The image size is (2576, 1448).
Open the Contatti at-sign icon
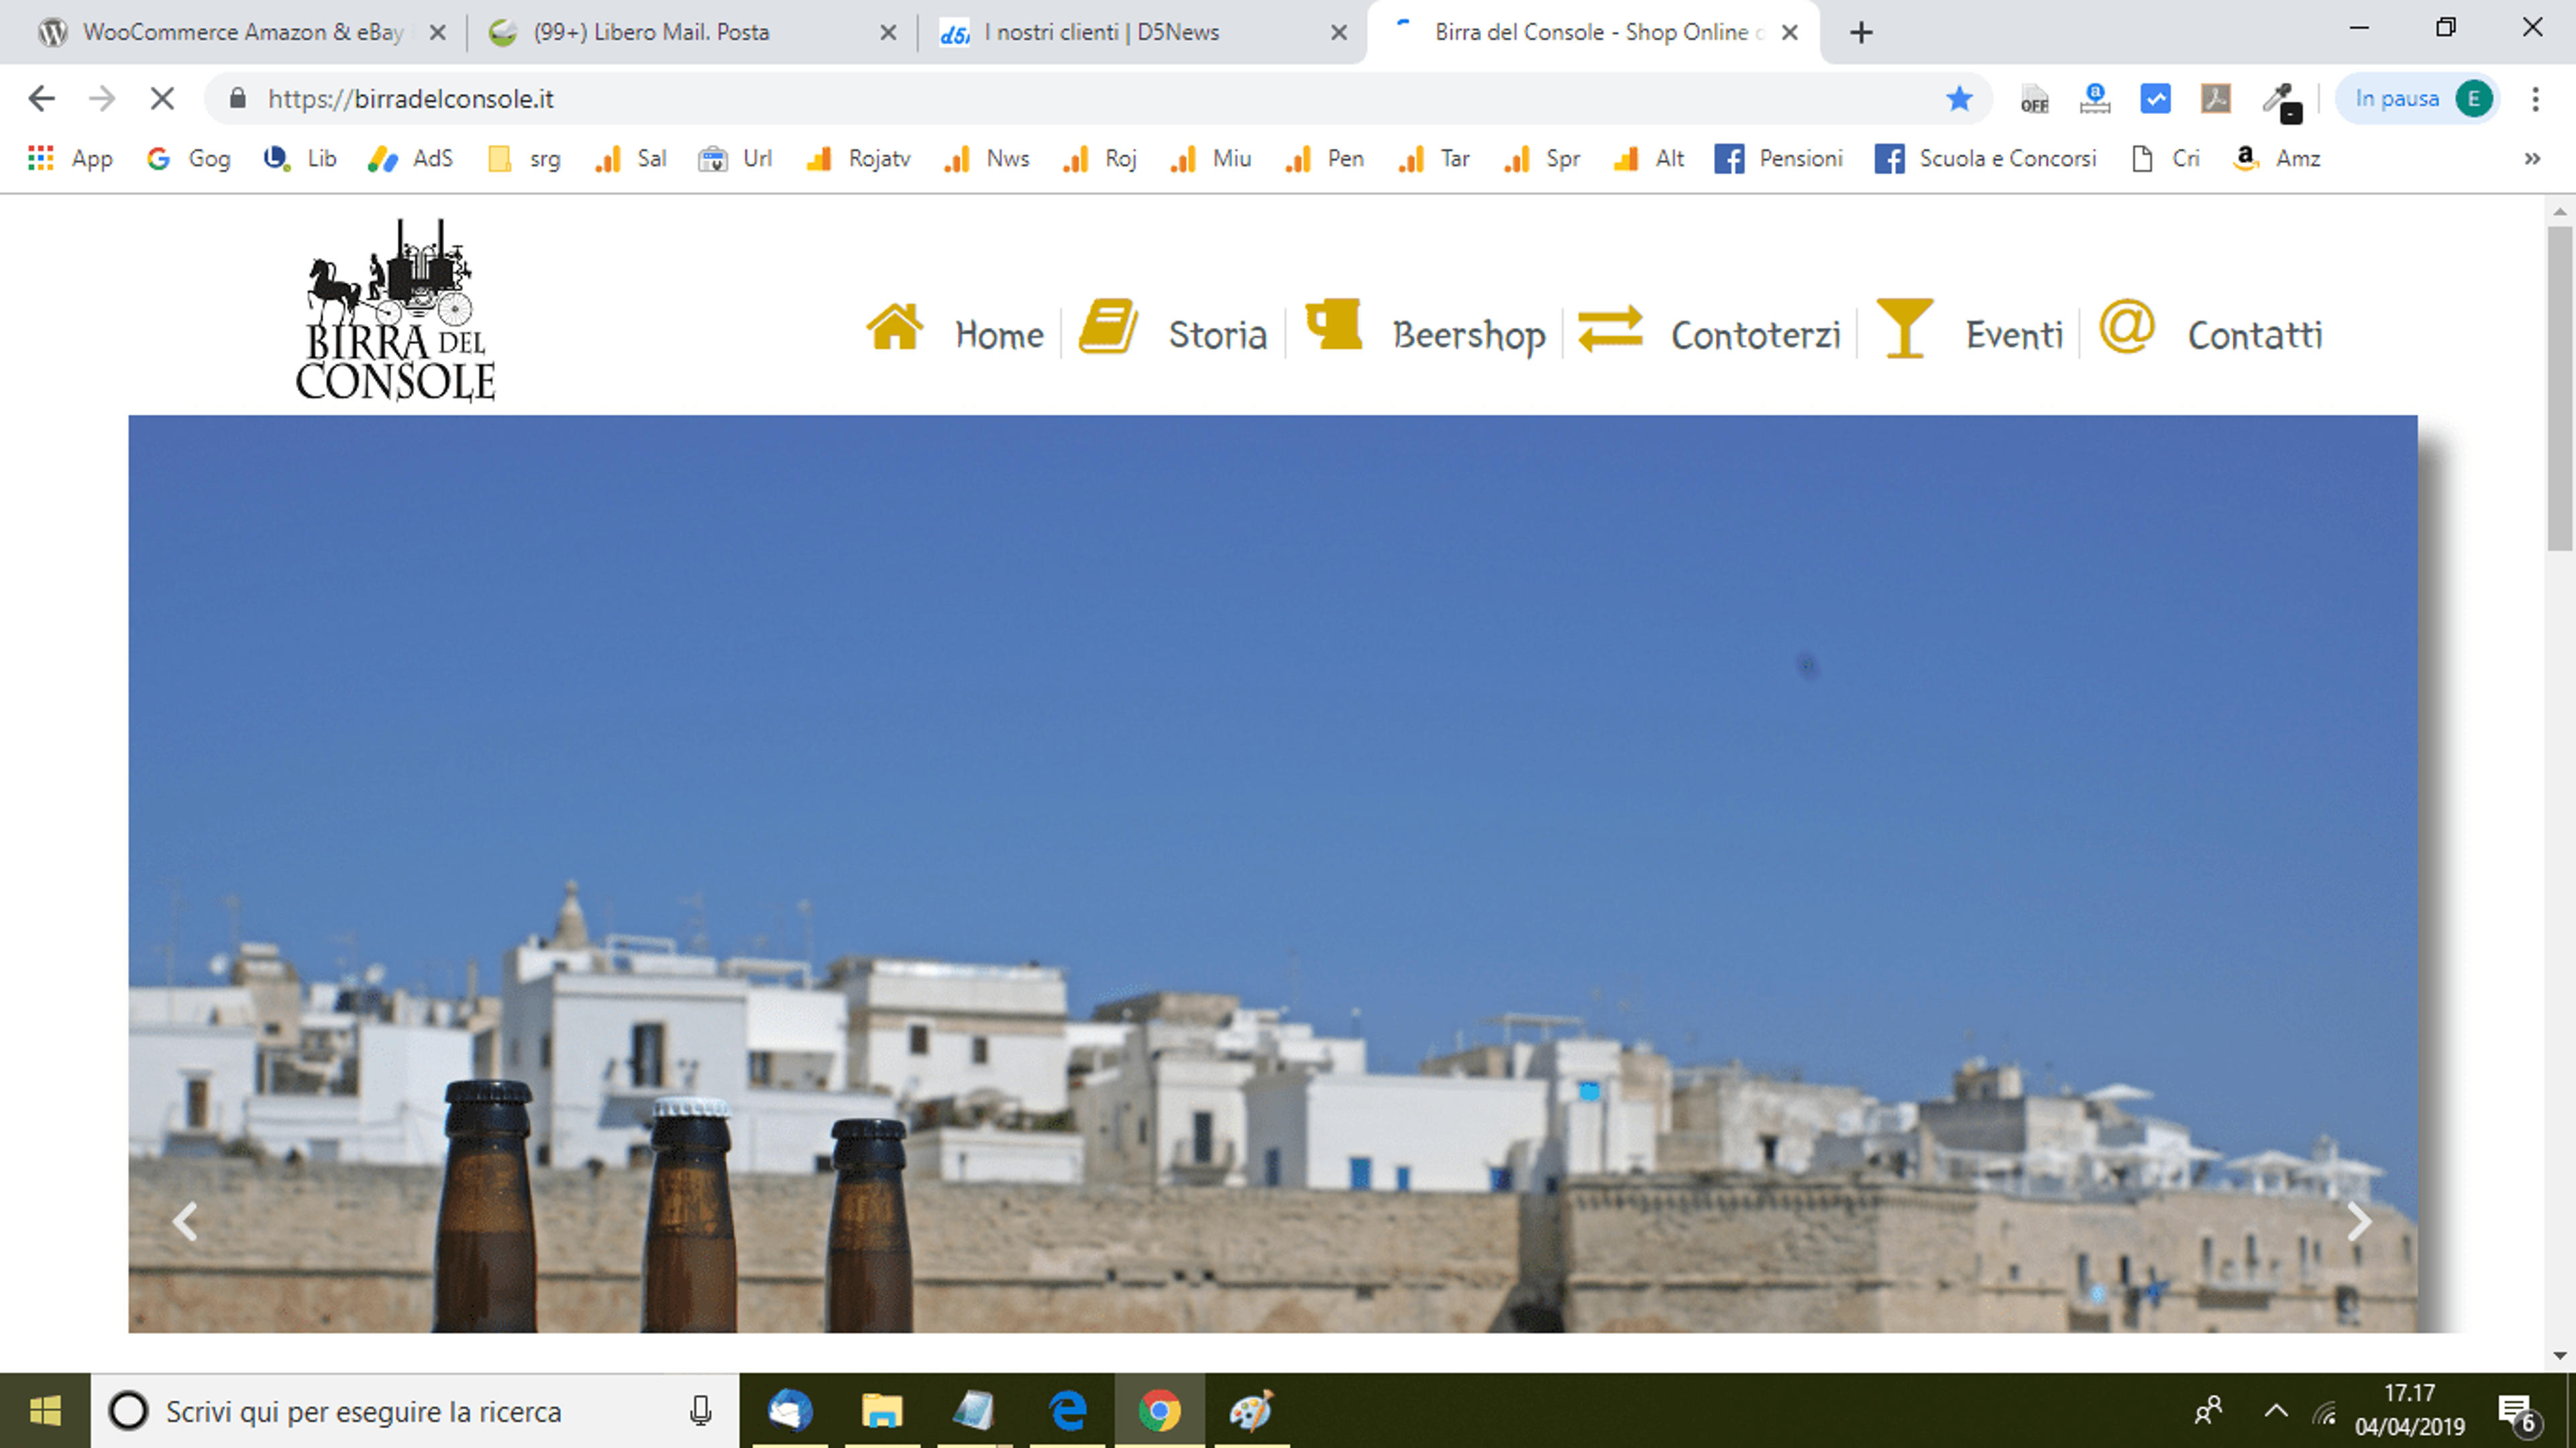coord(2126,326)
